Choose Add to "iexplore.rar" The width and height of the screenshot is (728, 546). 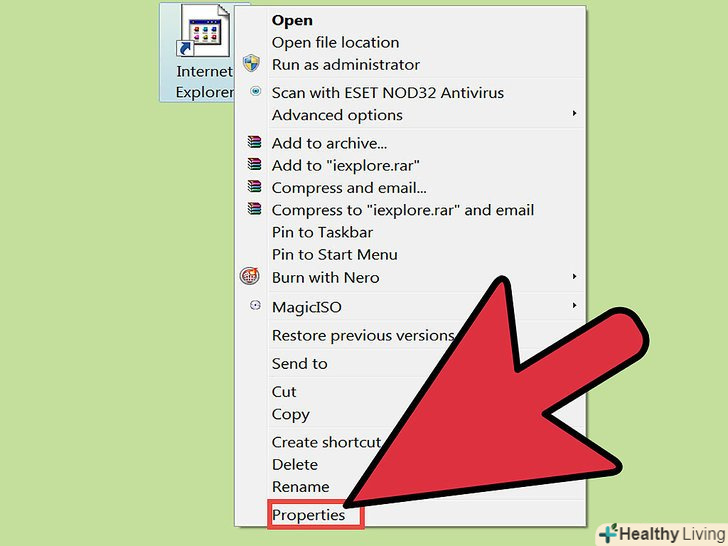click(346, 166)
